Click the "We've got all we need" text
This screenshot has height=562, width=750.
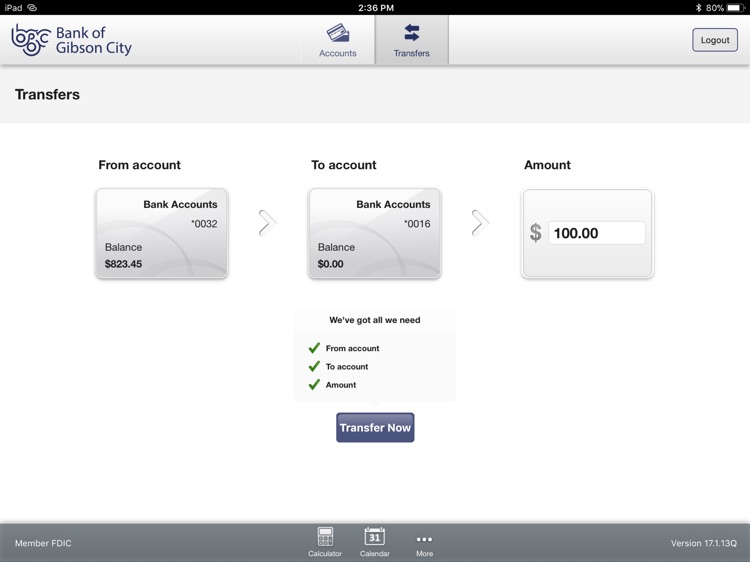pos(375,320)
